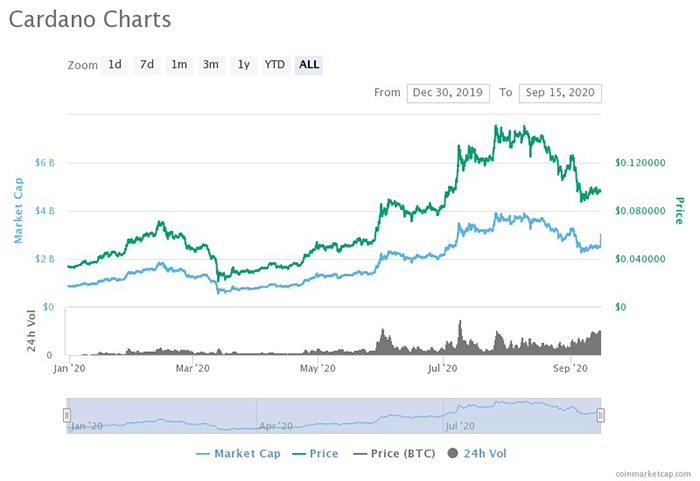700x481 pixels.
Task: Choose the 1y zoom option
Action: 242,65
